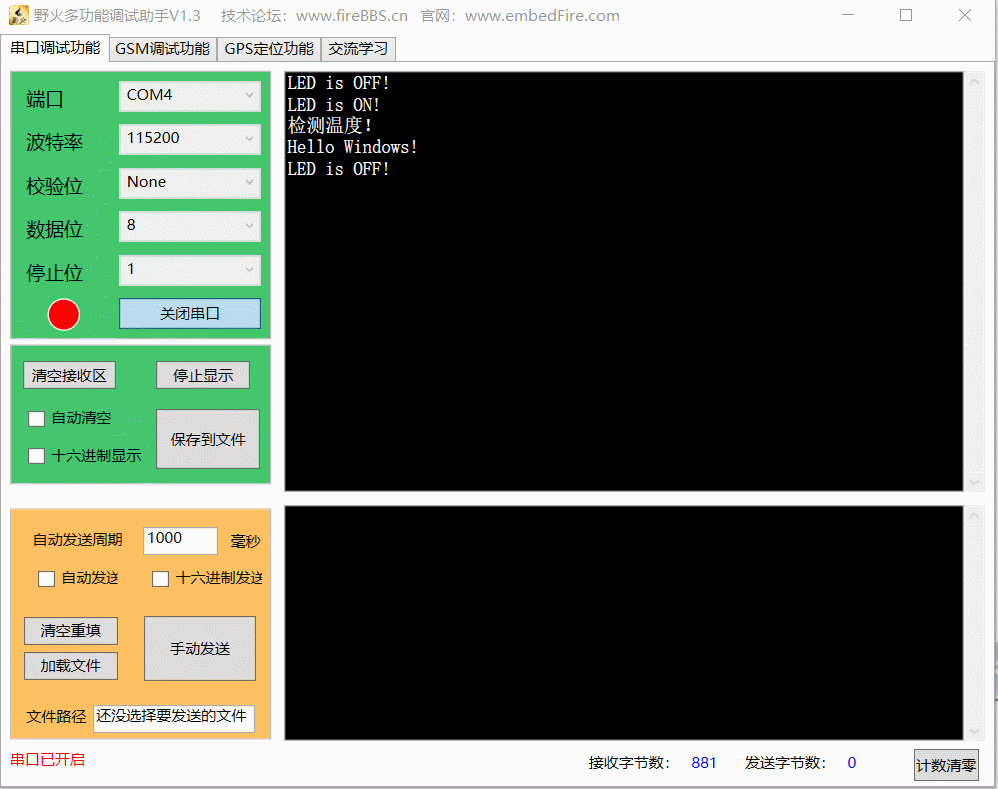Click the 串口已开启 status text

coord(48,760)
